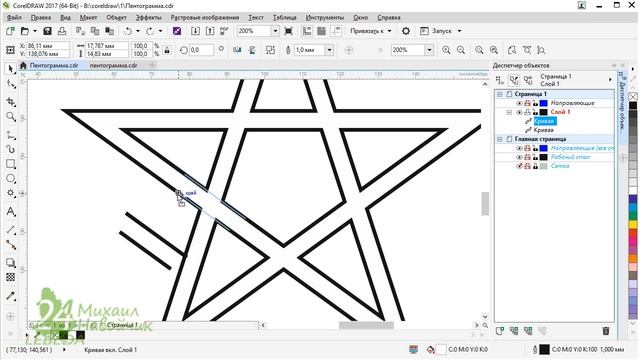Click Слой 1 layer name
640x360 pixels.
pyautogui.click(x=560, y=112)
